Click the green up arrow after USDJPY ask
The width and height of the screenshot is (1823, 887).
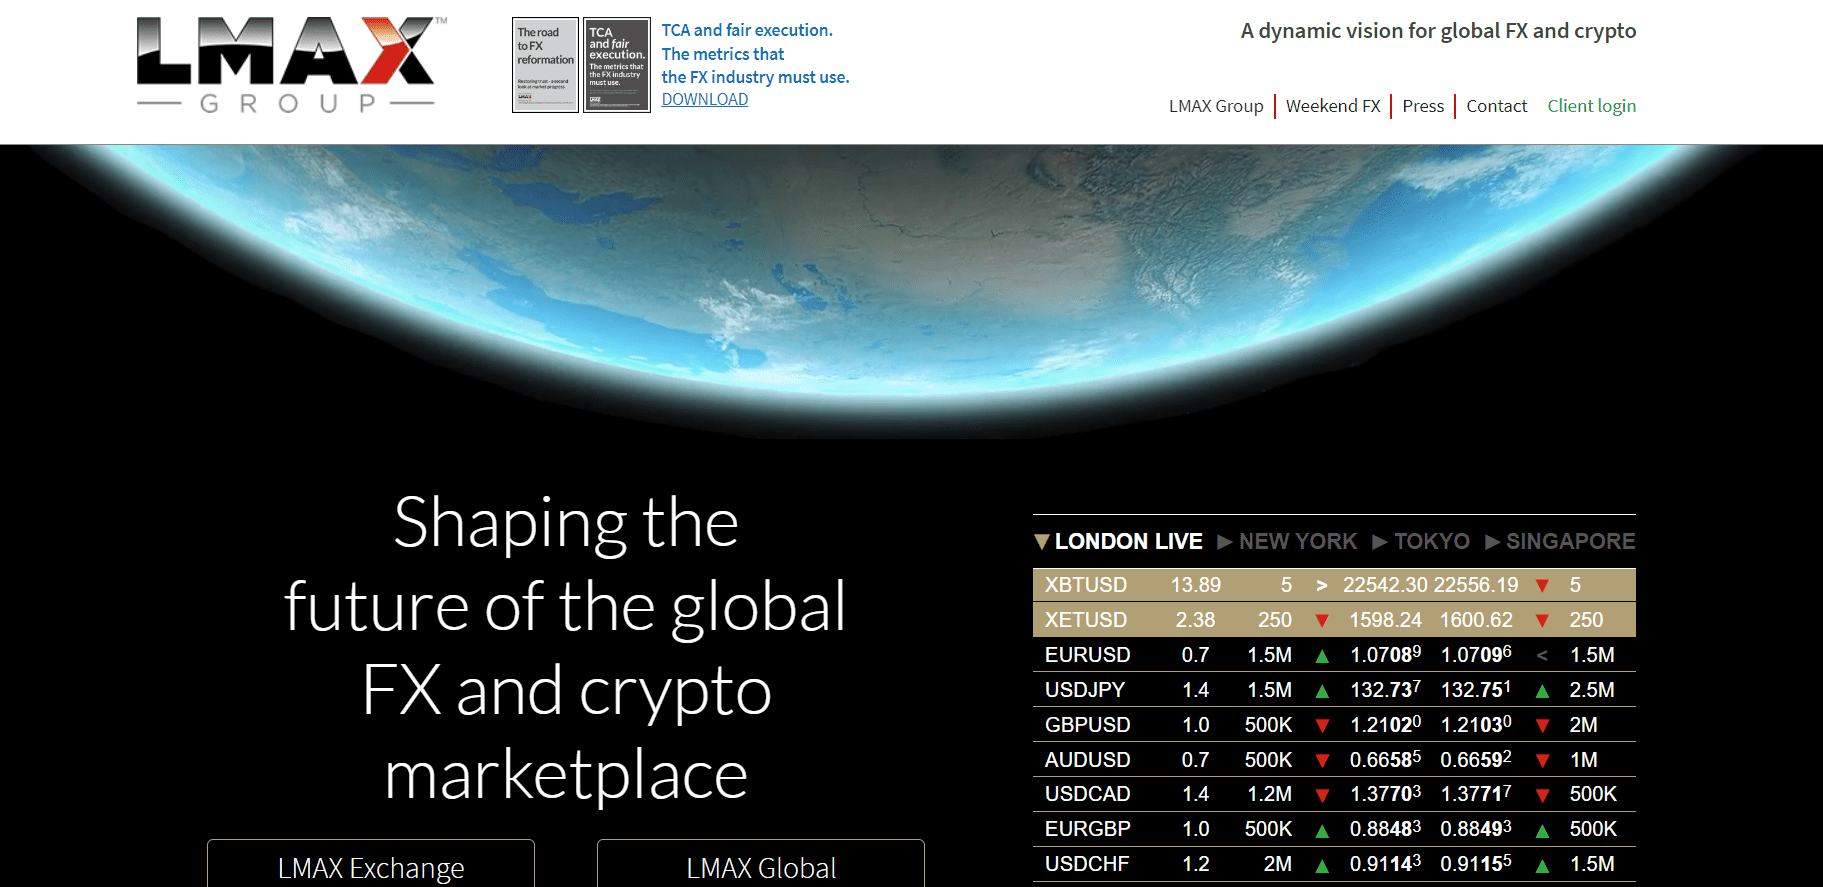(x=1542, y=691)
